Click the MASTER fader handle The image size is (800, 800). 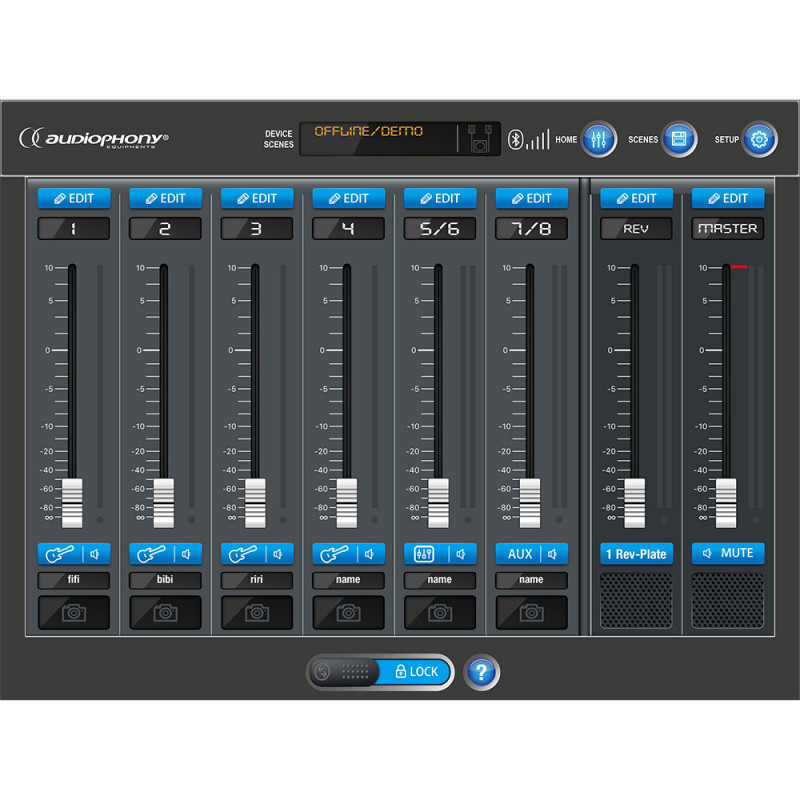click(726, 503)
